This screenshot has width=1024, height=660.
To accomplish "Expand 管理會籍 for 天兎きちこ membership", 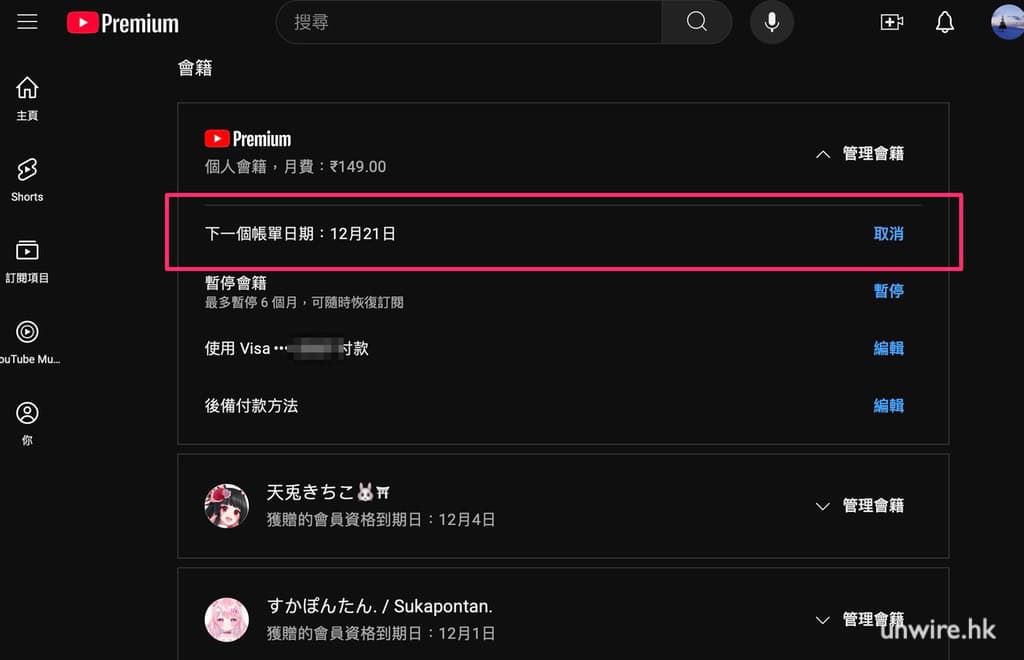I will (859, 506).
